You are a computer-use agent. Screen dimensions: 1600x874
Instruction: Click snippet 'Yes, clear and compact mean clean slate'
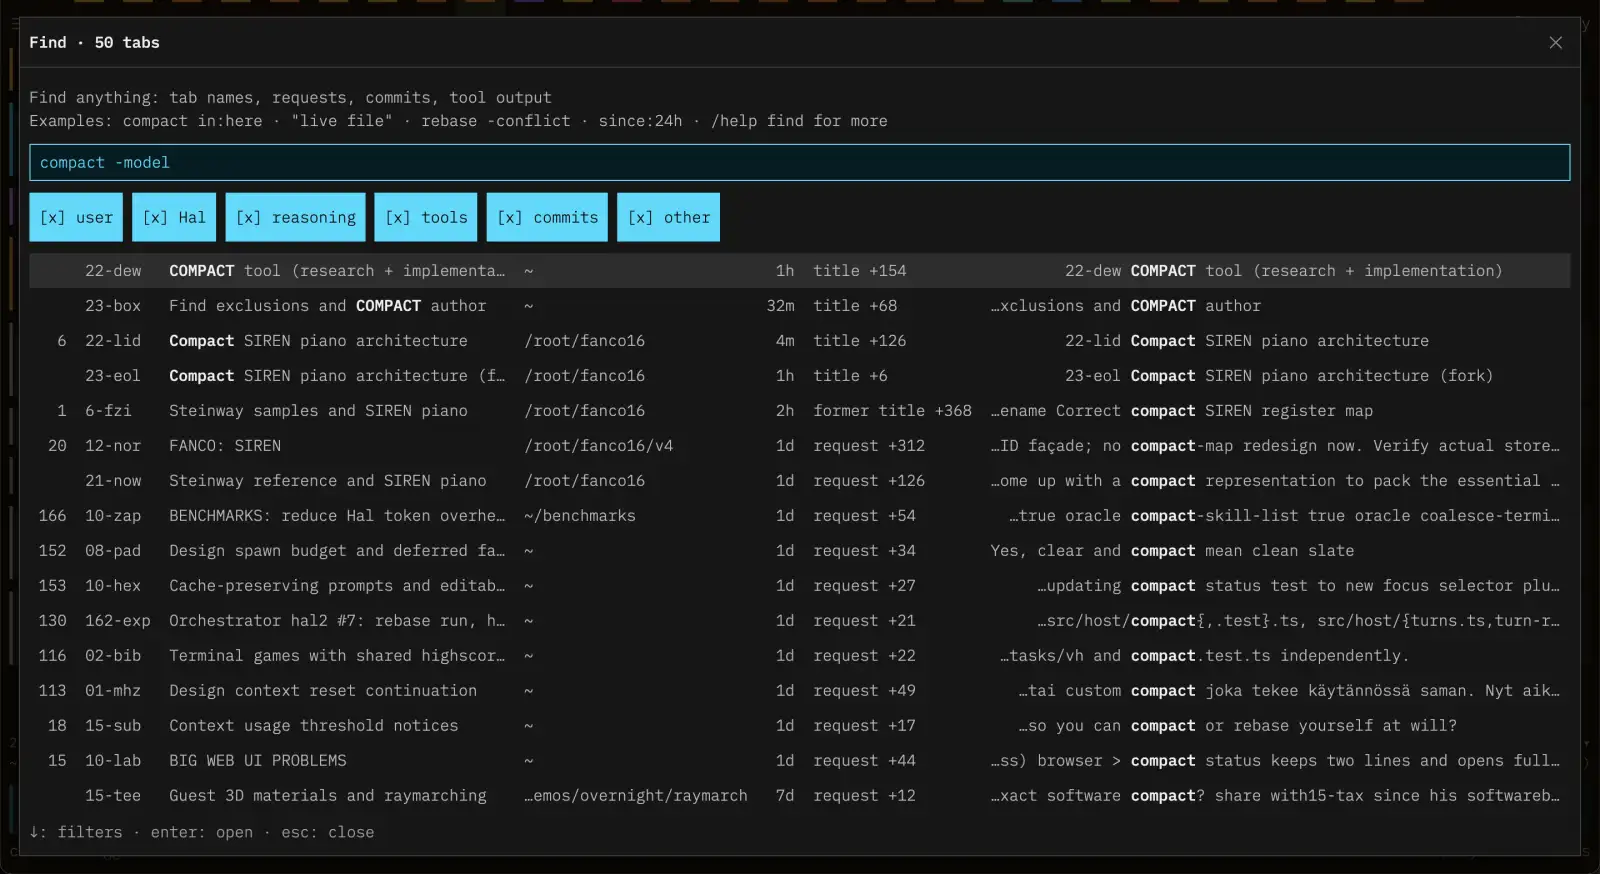point(1172,551)
